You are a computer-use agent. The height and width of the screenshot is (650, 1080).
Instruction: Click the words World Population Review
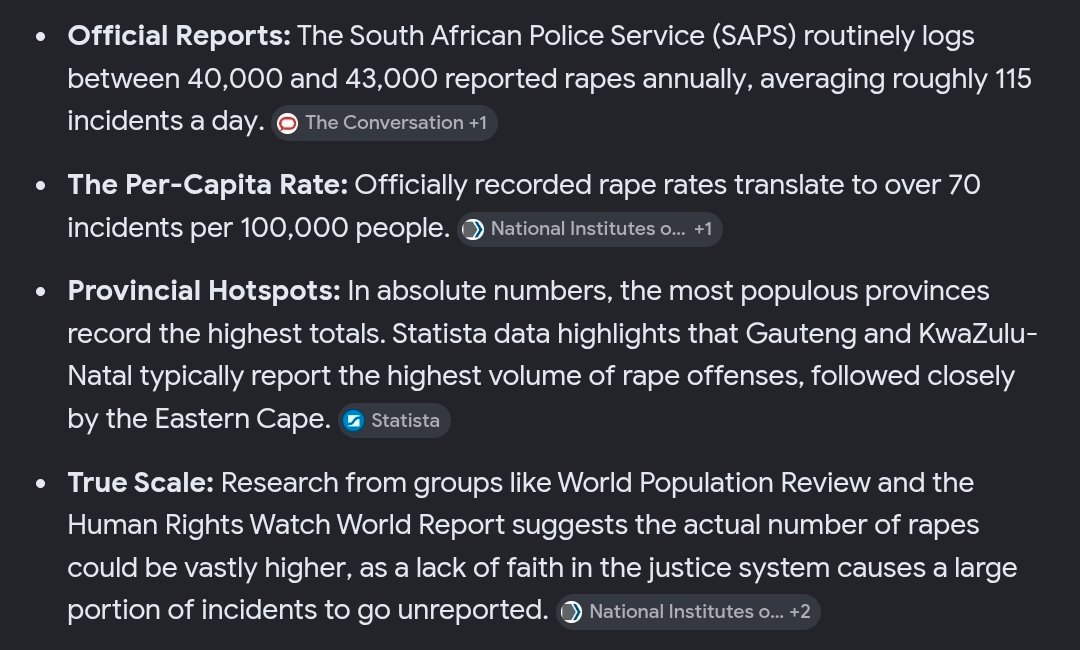[x=714, y=483]
